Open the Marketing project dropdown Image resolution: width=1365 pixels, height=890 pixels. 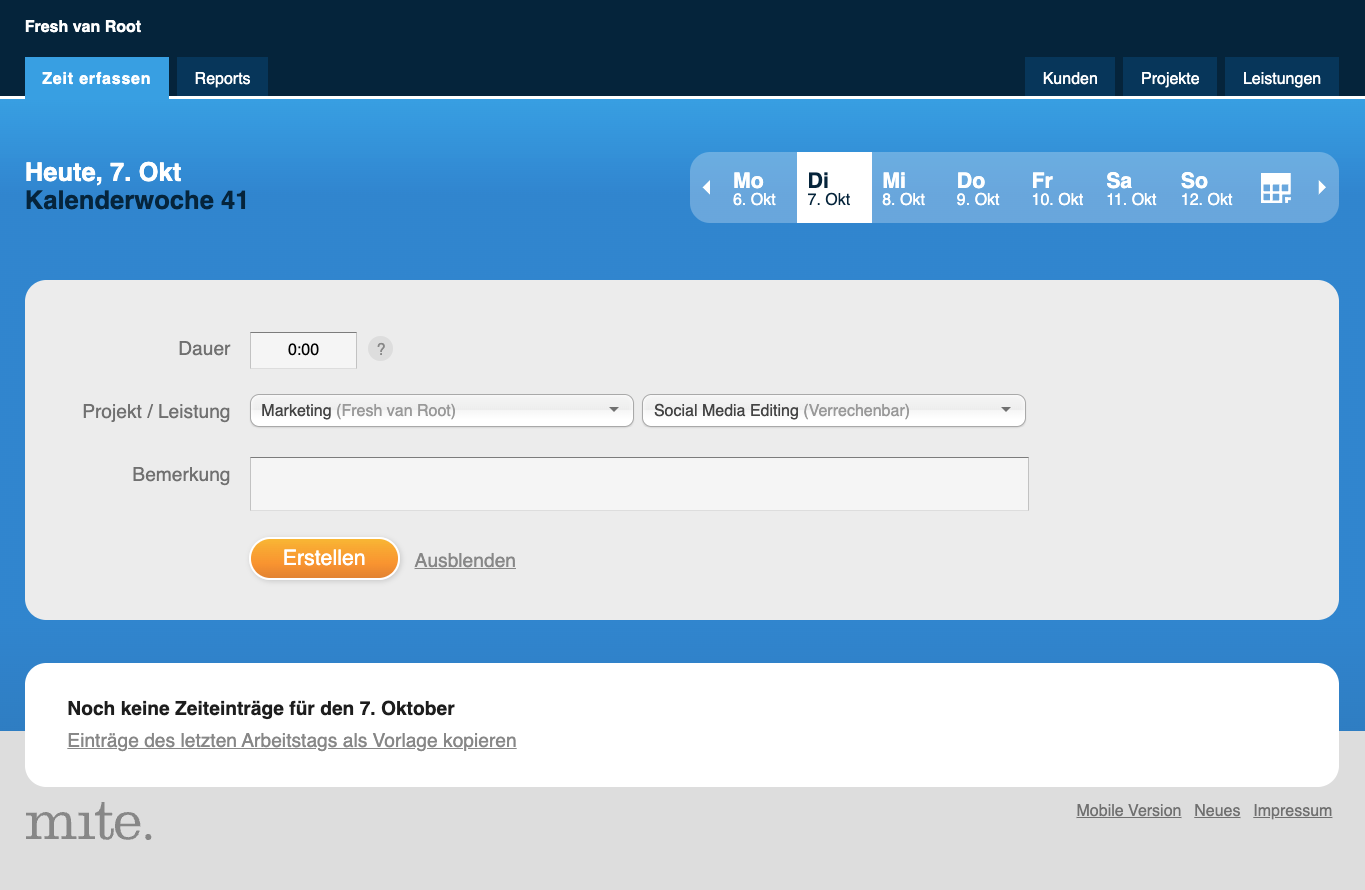click(441, 411)
